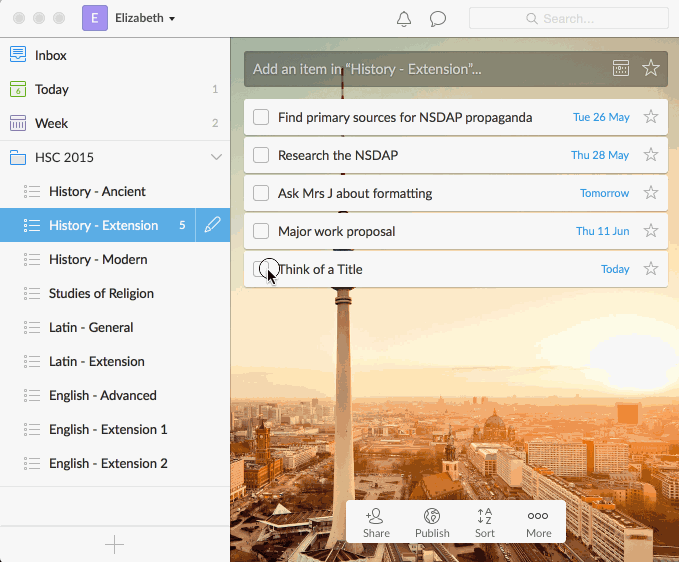Select the Today smart list
The width and height of the screenshot is (679, 562).
[52, 90]
